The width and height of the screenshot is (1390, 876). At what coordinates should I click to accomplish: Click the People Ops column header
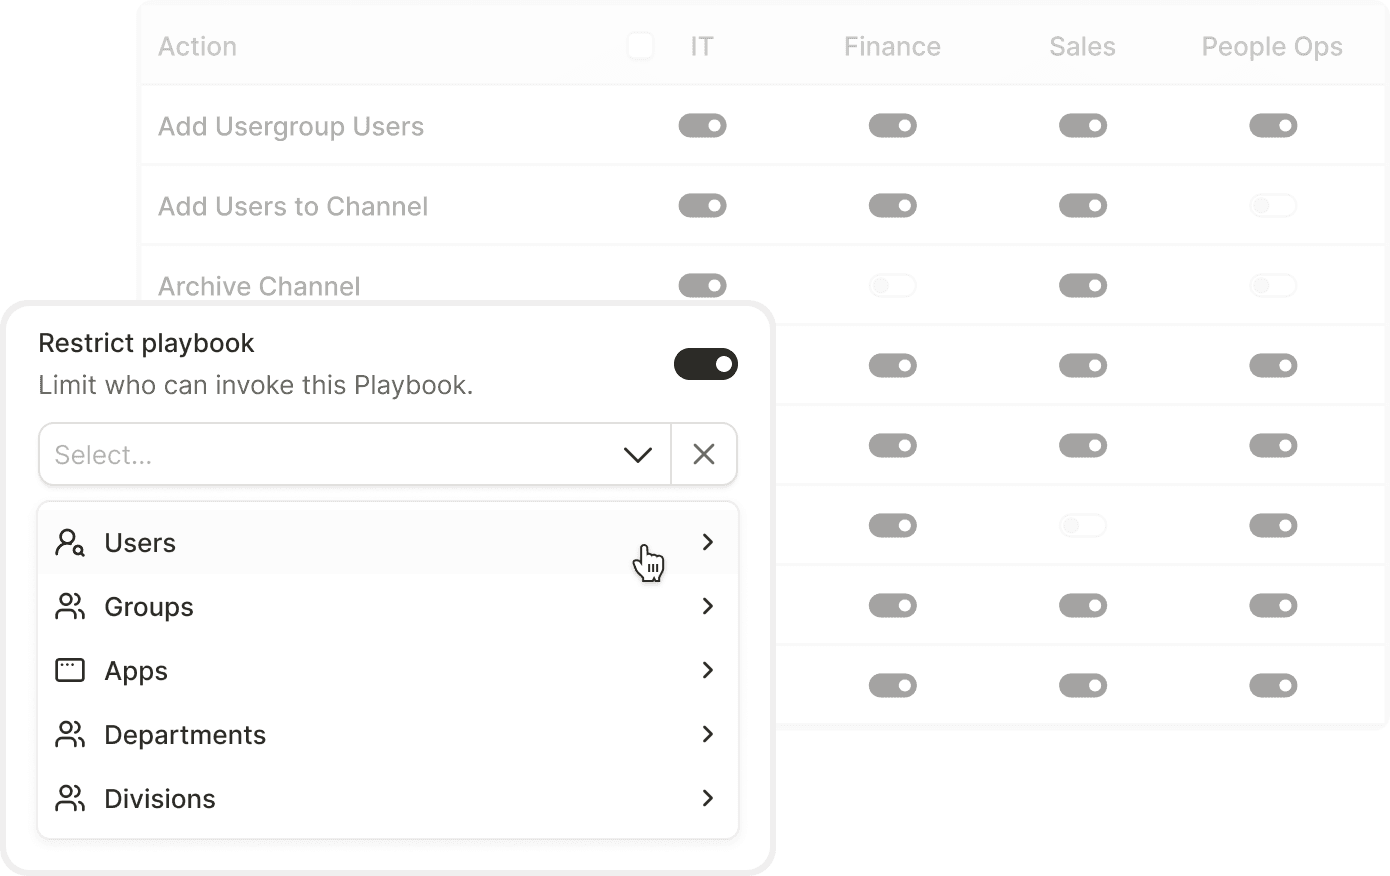1271,47
